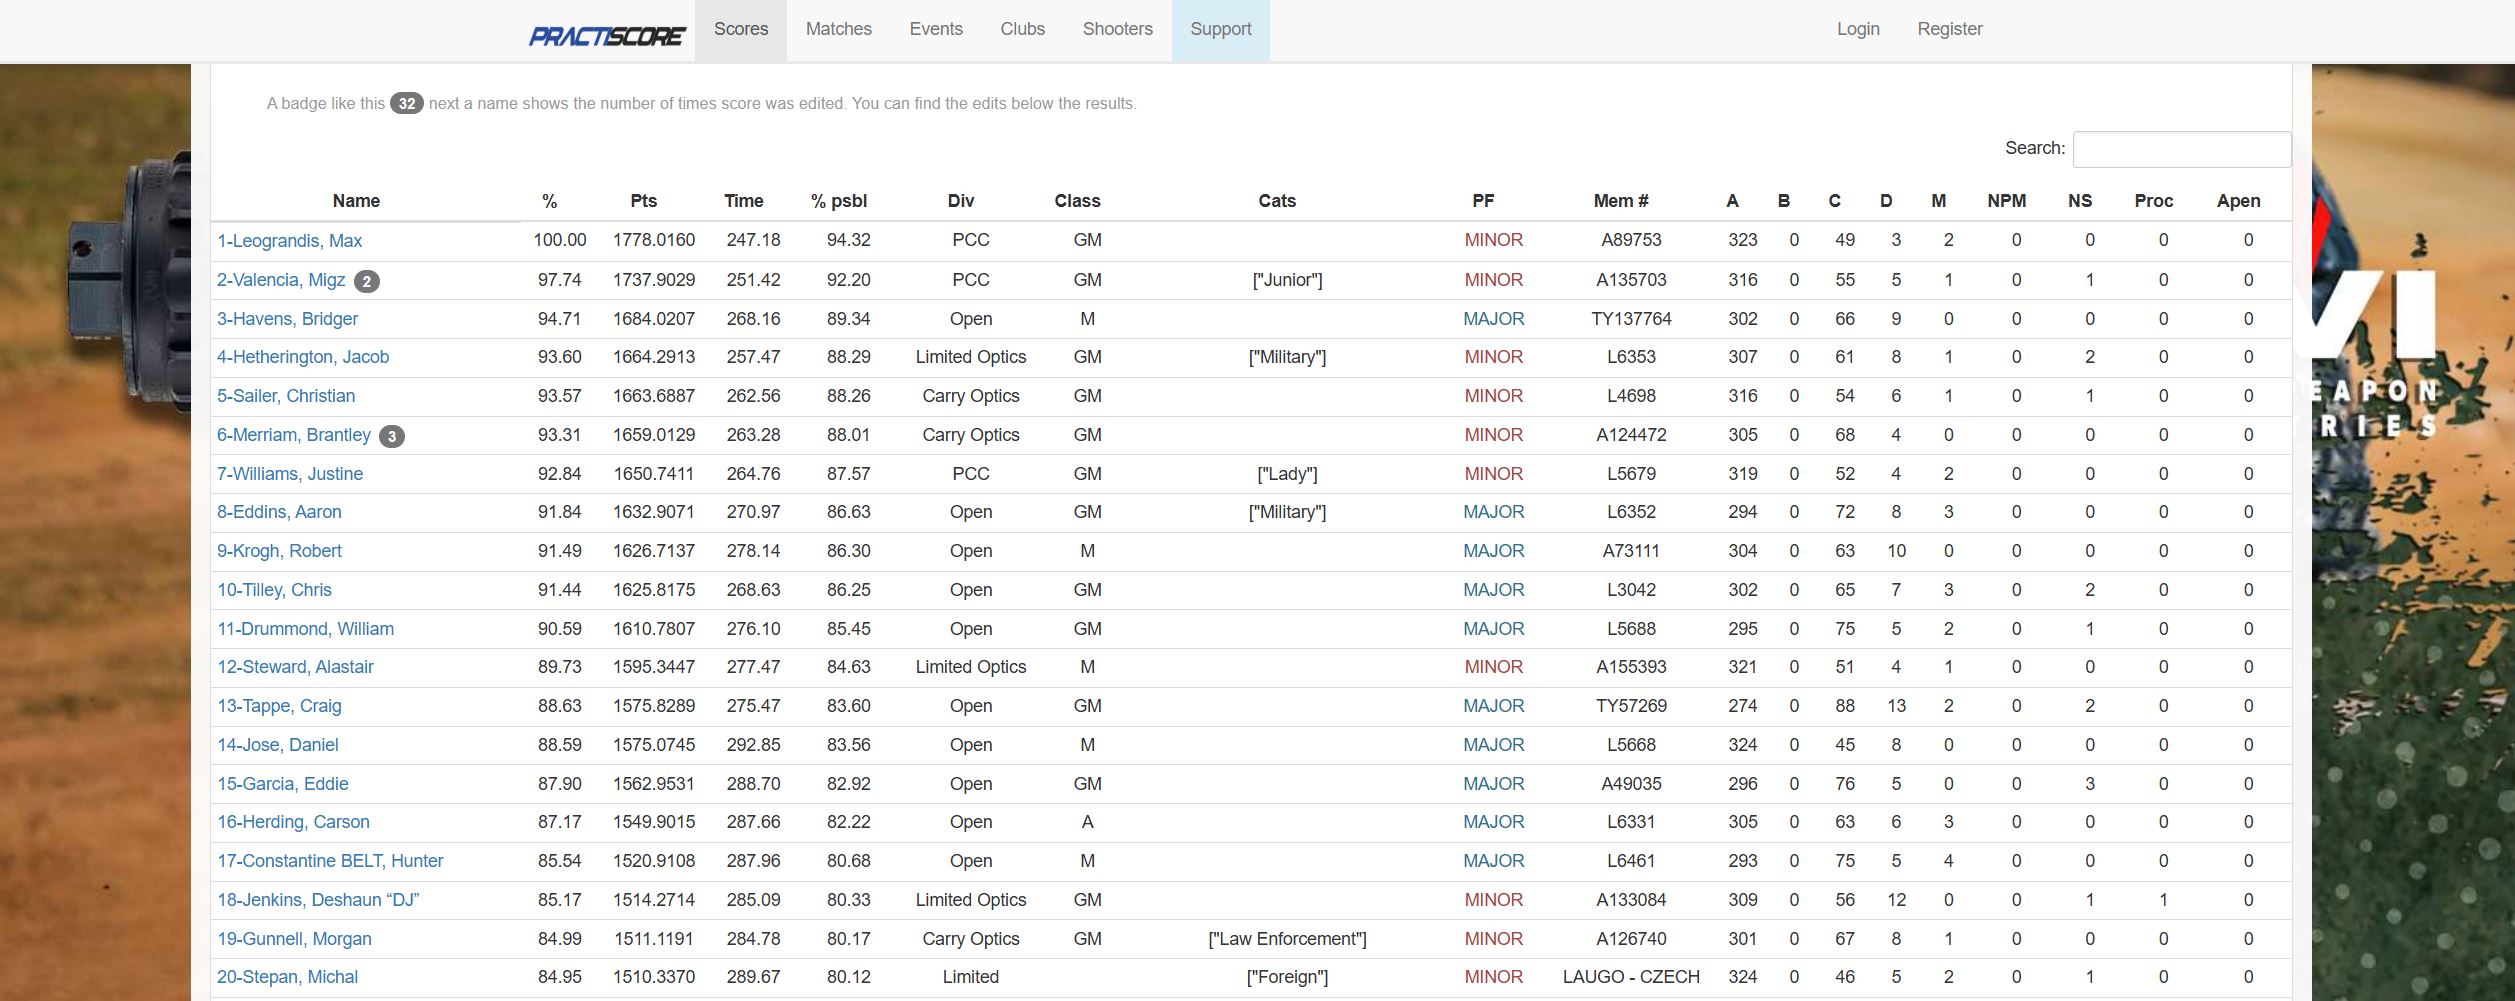Sort by Class column header
Viewport: 2515px width, 1001px height.
coord(1077,201)
